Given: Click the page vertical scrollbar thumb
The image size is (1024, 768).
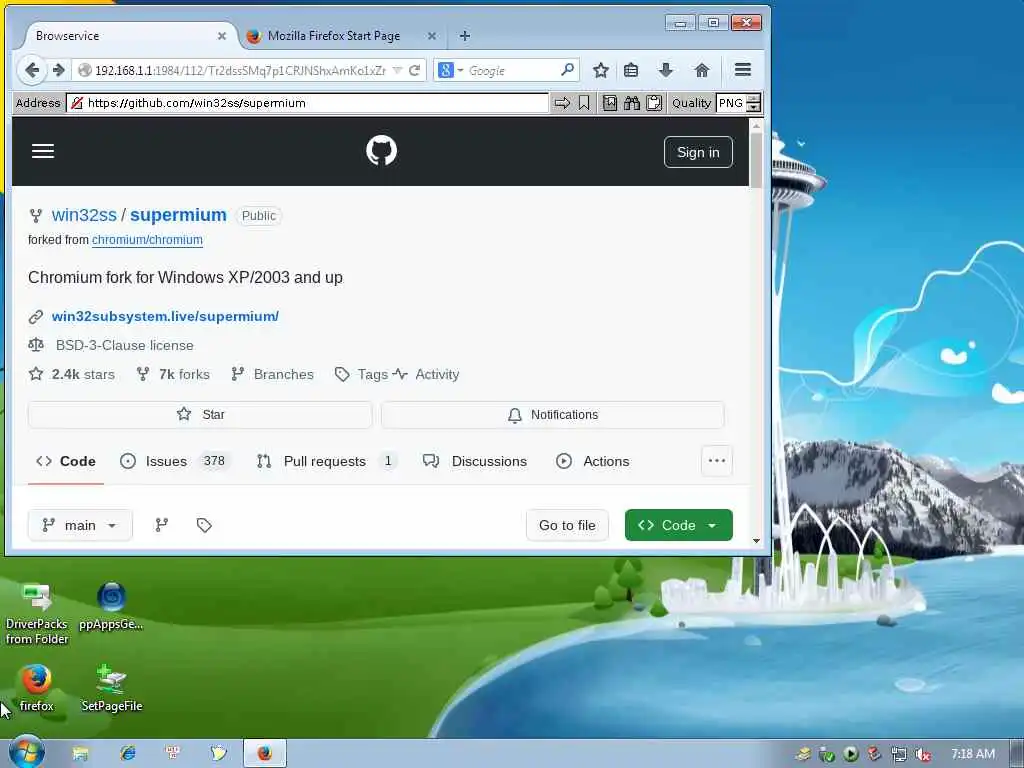Looking at the screenshot, I should click(756, 161).
